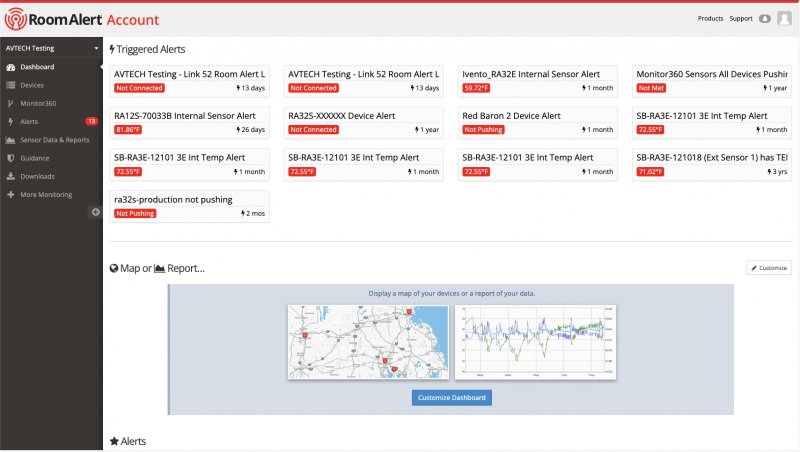This screenshot has height=452, width=800.
Task: Click the red 13 alerts count badge
Action: pyautogui.click(x=91, y=121)
